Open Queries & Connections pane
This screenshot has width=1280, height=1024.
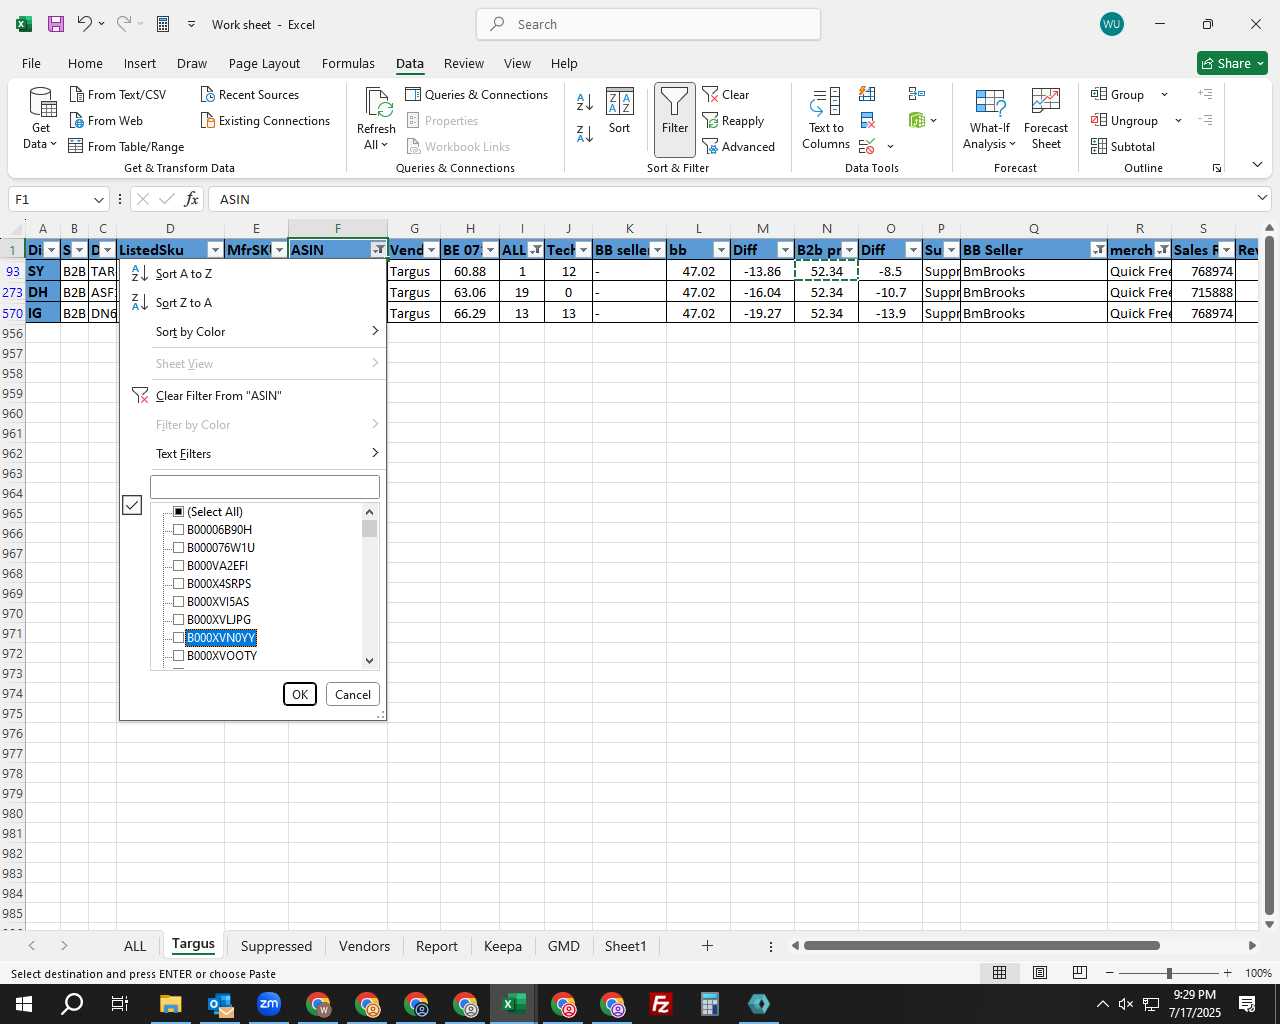click(x=476, y=94)
